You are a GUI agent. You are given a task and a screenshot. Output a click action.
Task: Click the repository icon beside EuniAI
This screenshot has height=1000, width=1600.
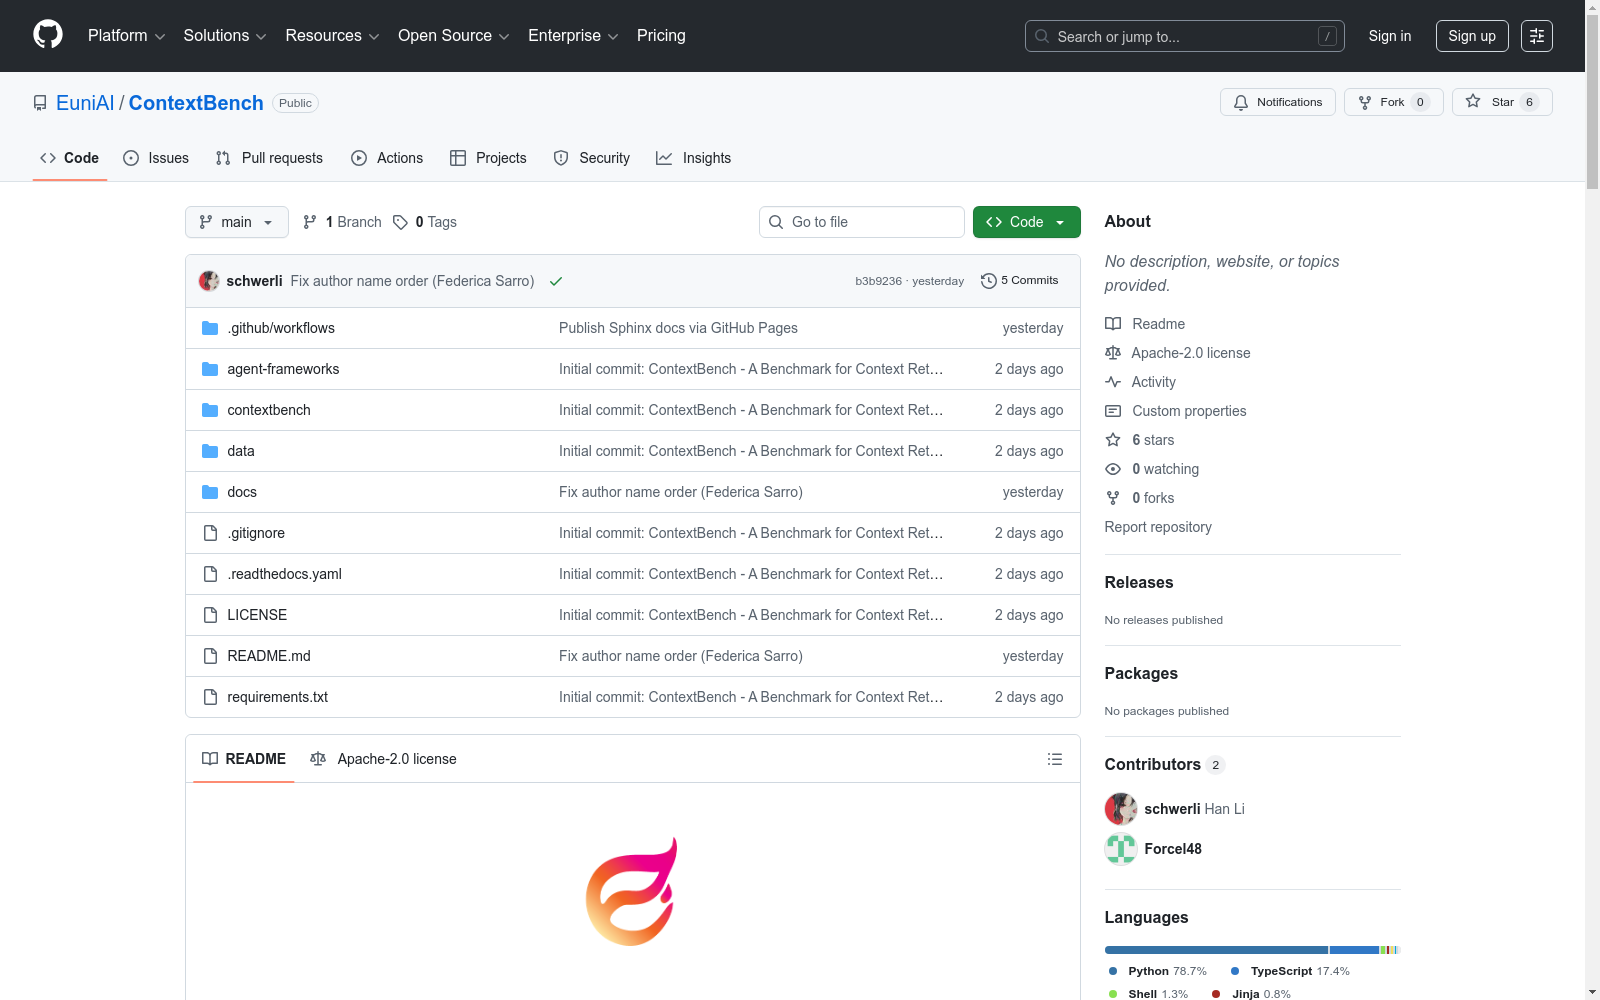click(x=40, y=103)
